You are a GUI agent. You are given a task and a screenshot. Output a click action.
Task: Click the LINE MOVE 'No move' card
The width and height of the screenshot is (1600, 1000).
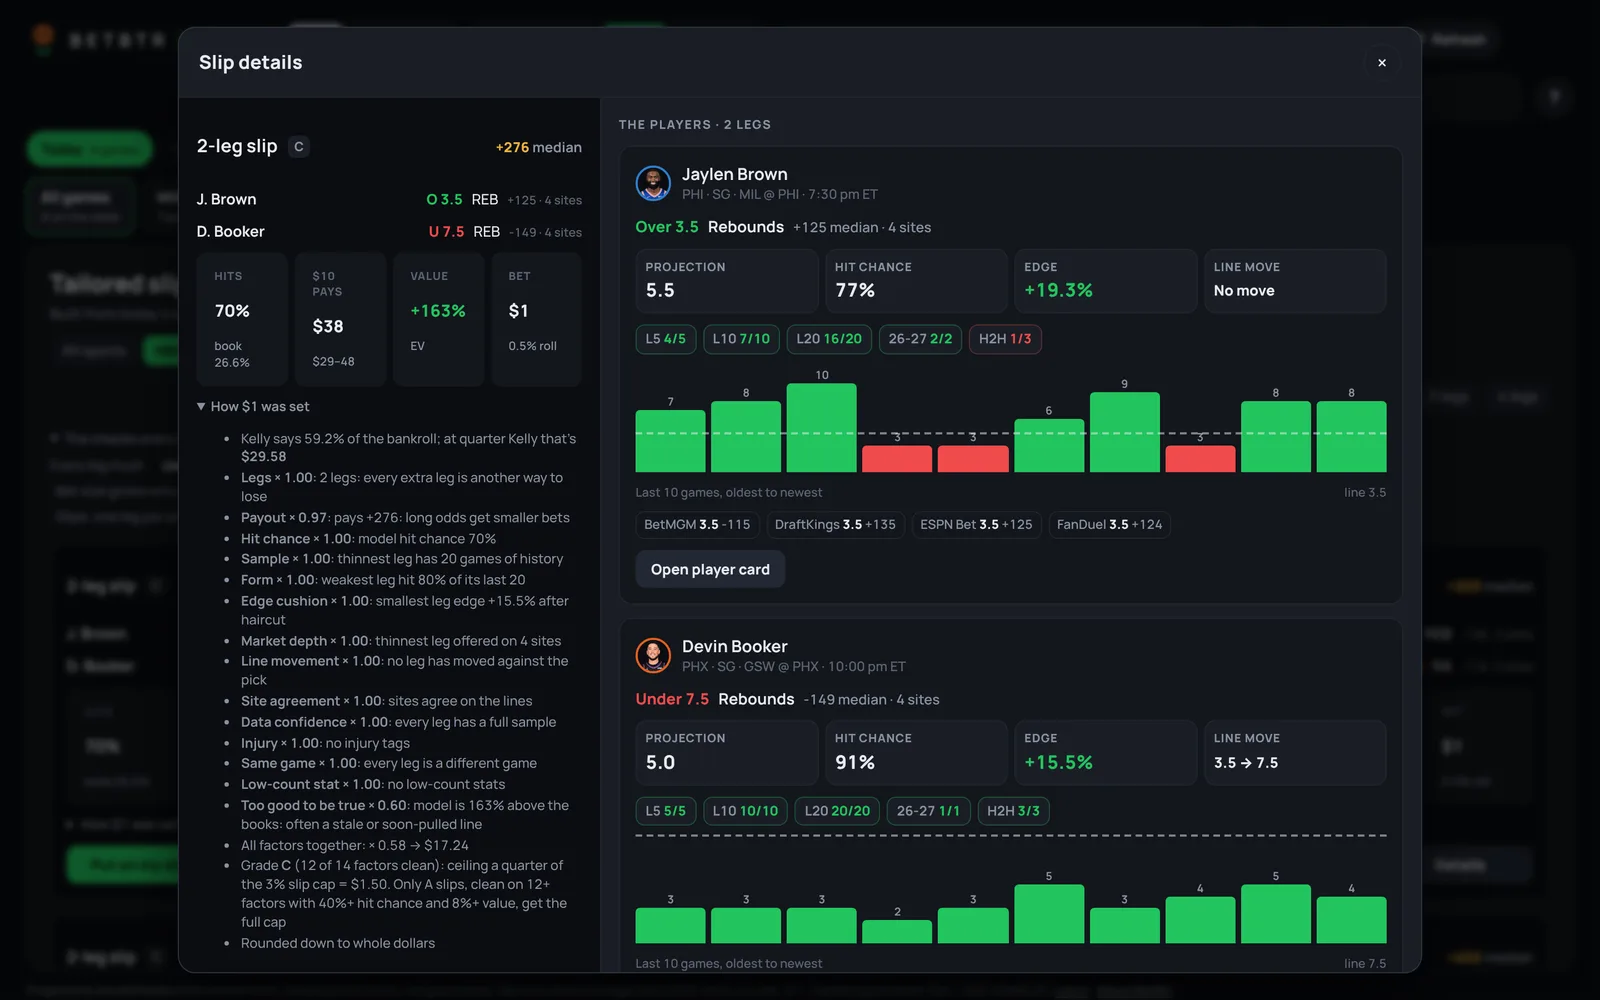click(1295, 281)
